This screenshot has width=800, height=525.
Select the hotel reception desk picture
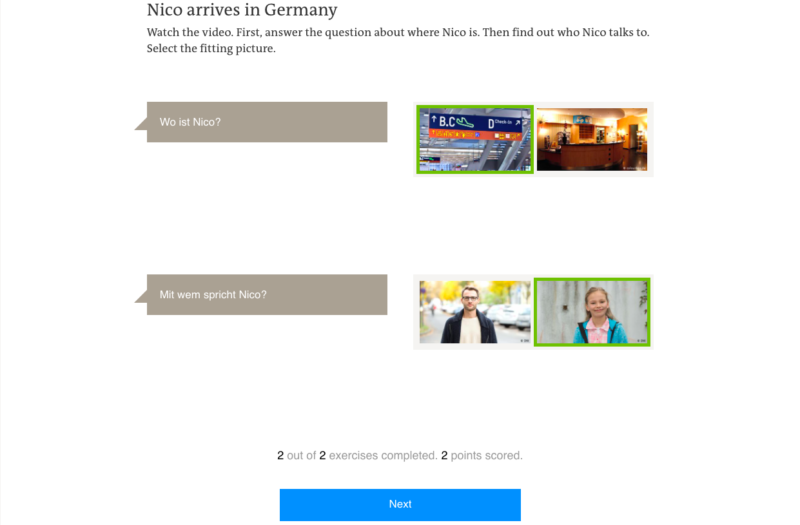(592, 139)
